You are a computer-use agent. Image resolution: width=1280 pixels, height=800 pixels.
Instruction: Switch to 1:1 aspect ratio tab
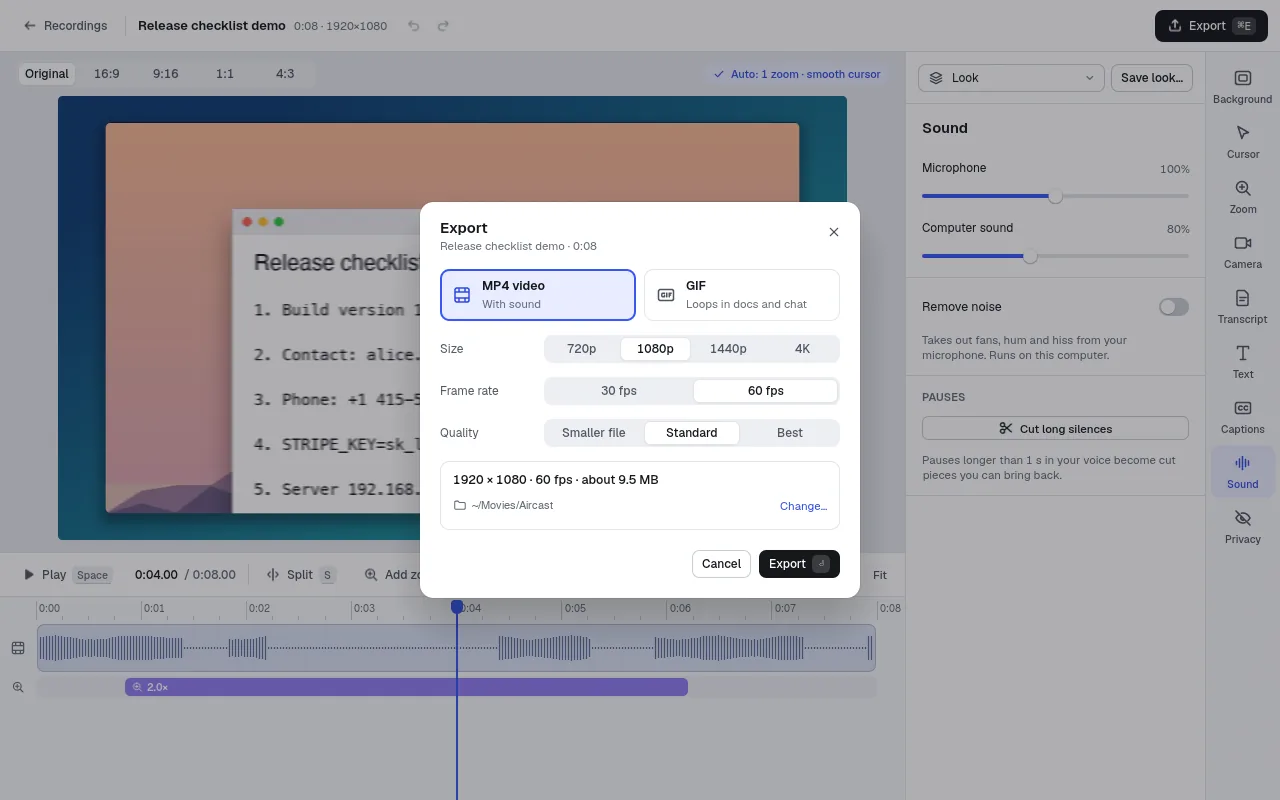(x=225, y=74)
